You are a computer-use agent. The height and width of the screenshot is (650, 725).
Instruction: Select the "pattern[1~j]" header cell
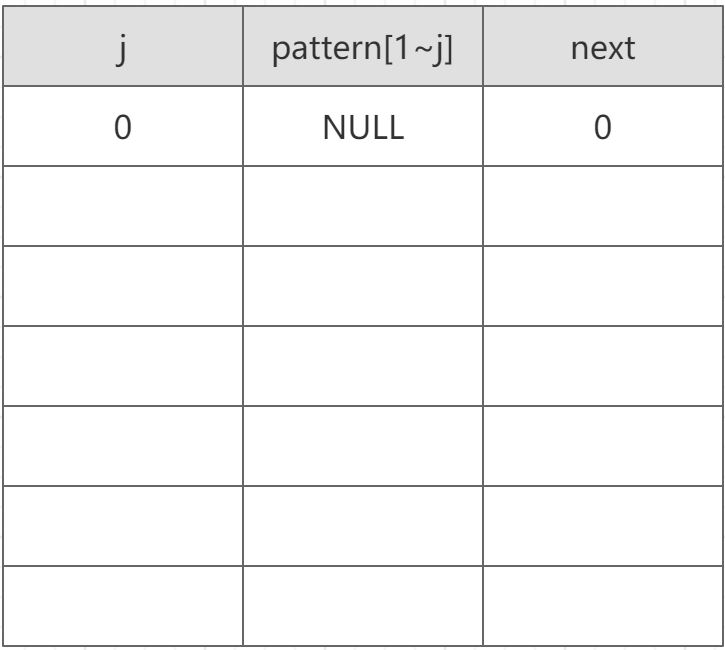point(363,46)
